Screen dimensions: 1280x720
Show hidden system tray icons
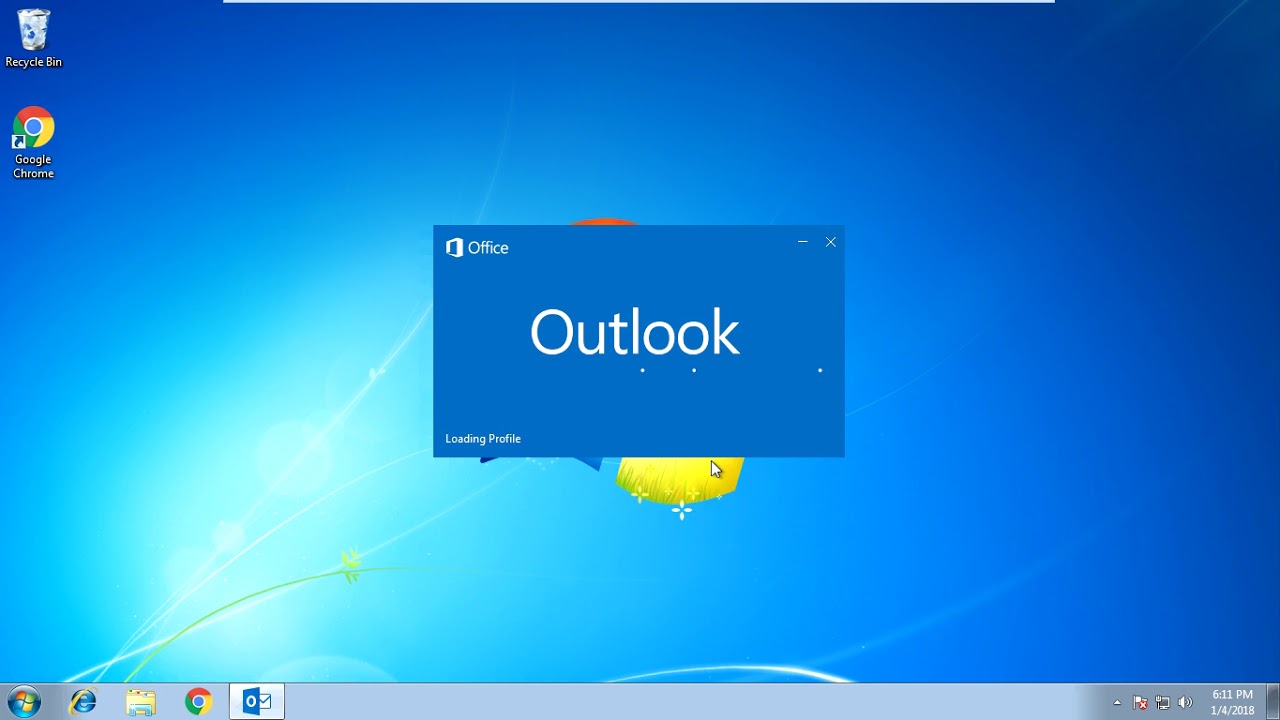1117,703
